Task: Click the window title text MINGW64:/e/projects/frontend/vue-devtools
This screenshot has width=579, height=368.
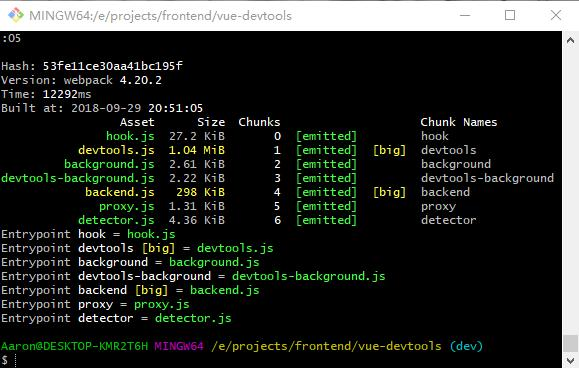Action: (160, 16)
